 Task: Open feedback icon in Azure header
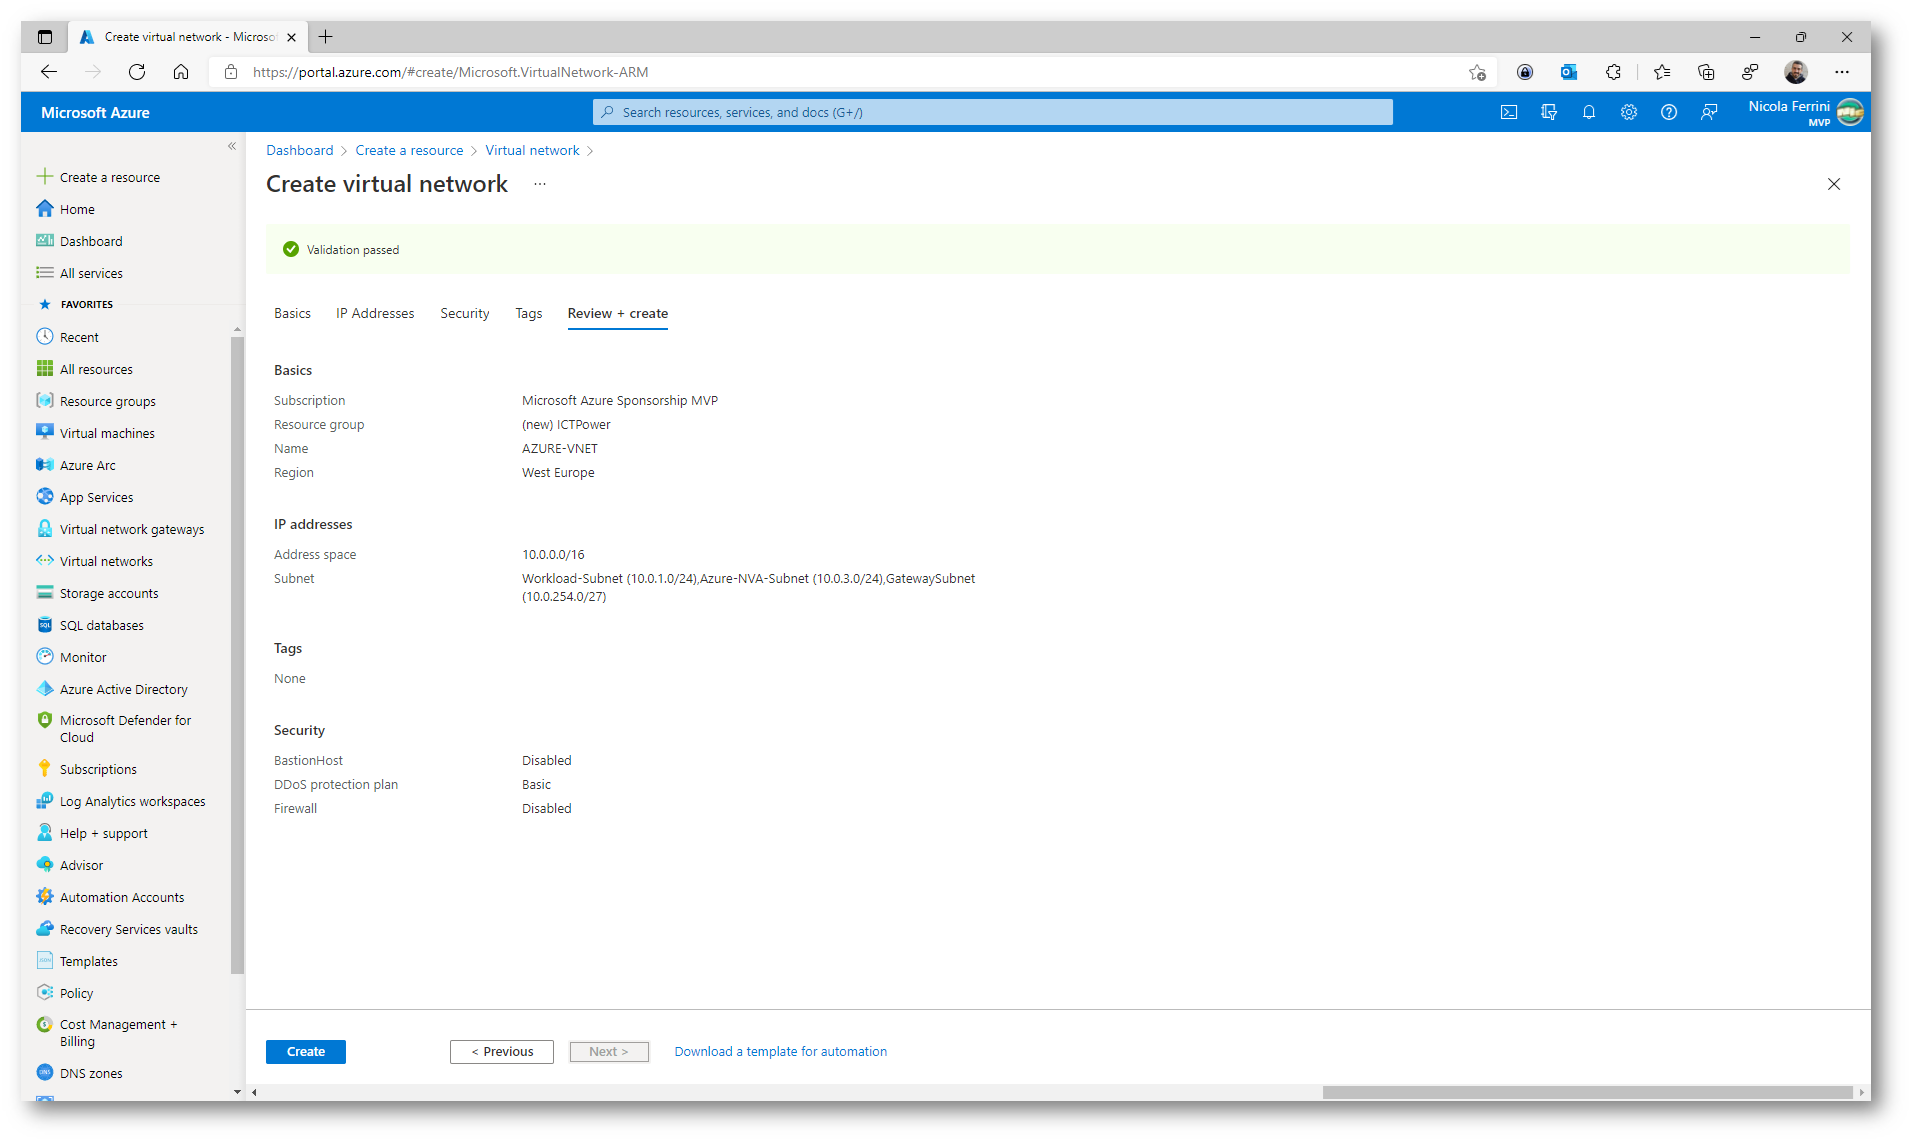pos(1709,112)
